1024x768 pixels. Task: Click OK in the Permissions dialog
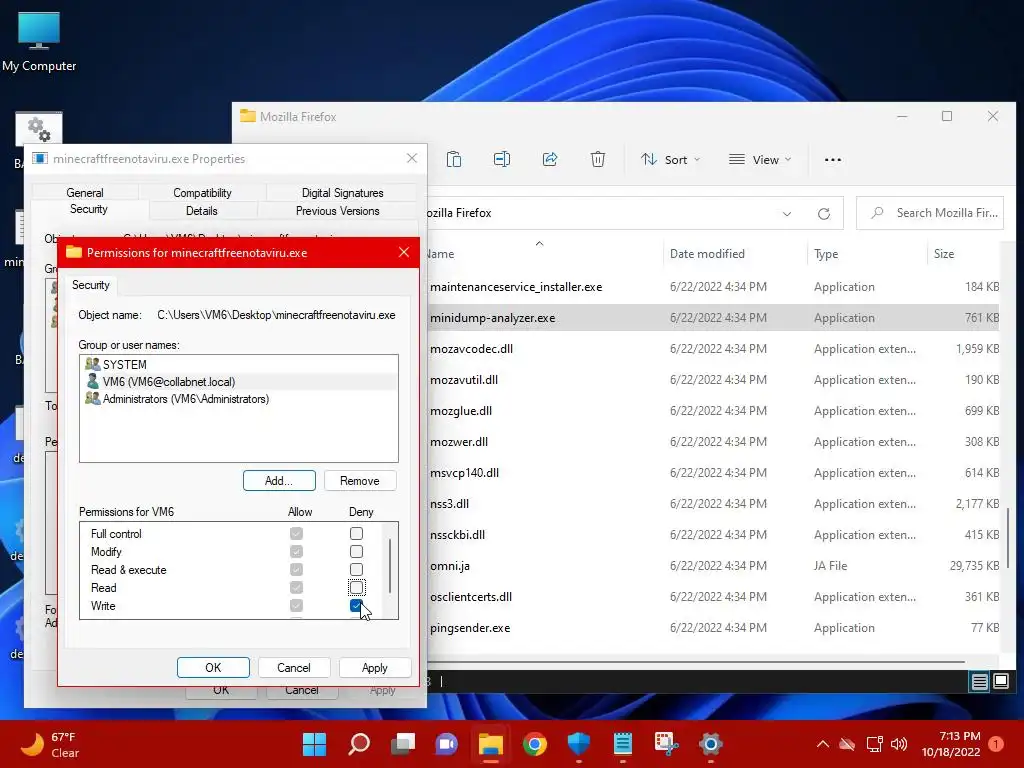tap(214, 667)
